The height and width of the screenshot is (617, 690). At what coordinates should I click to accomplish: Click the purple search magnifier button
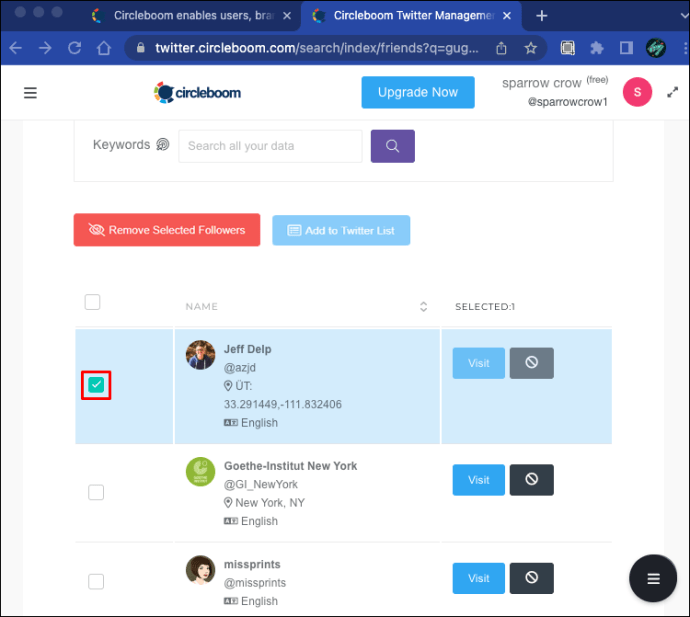[393, 146]
